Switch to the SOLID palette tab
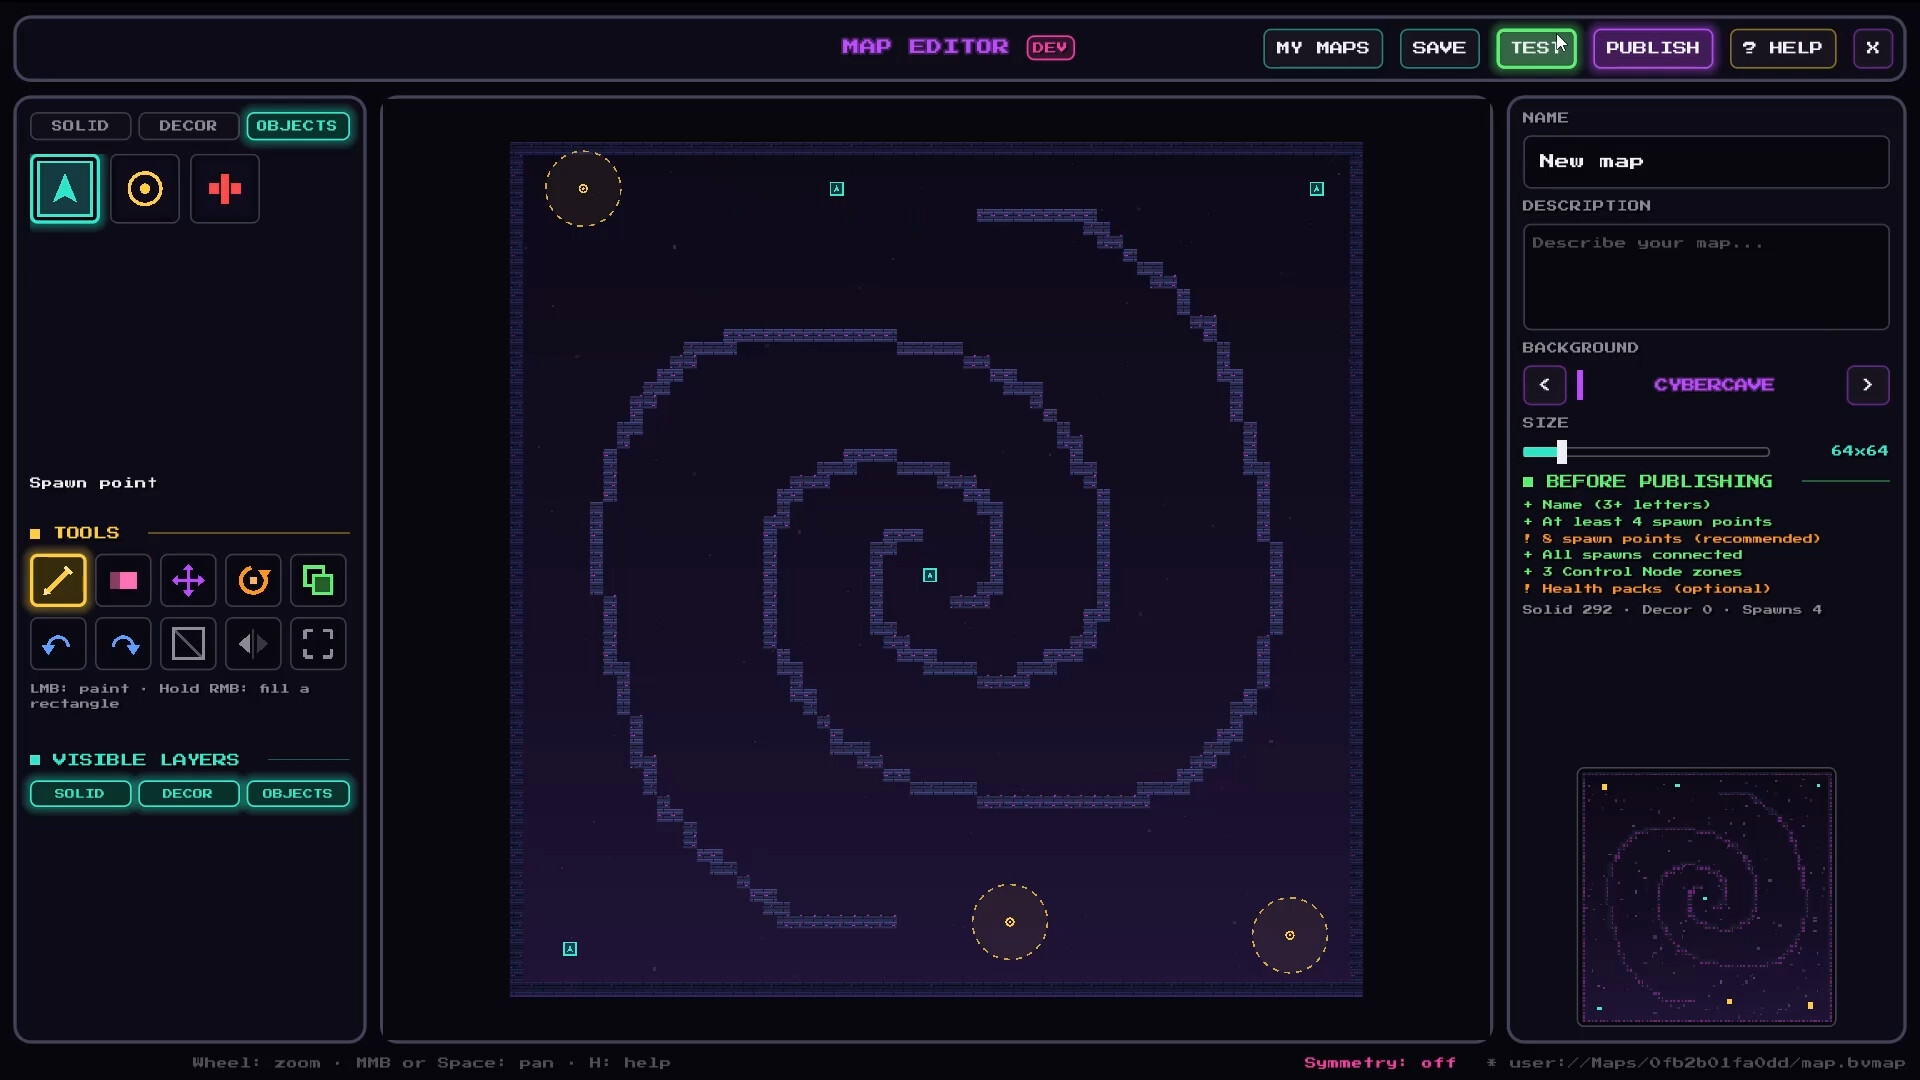The image size is (1920, 1080). (x=80, y=126)
